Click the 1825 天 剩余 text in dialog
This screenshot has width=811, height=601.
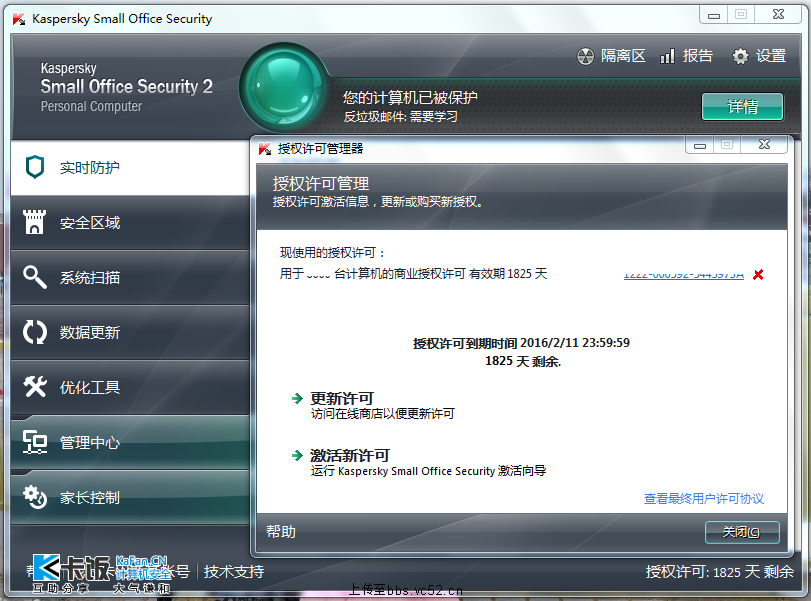pos(523,361)
